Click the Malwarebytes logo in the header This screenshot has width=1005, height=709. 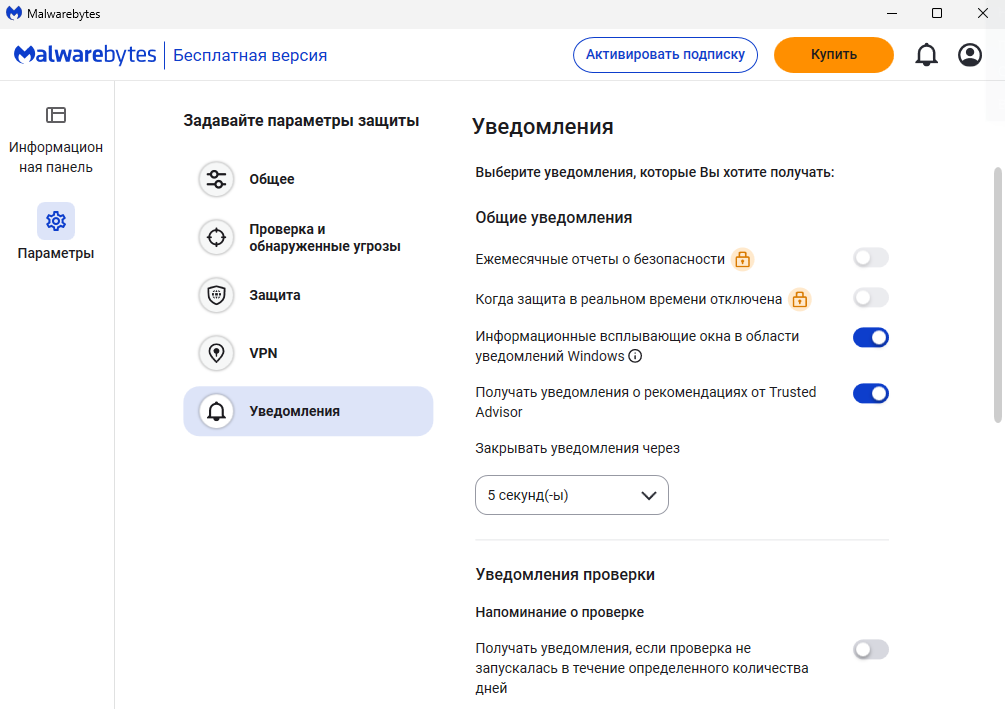pyautogui.click(x=85, y=55)
